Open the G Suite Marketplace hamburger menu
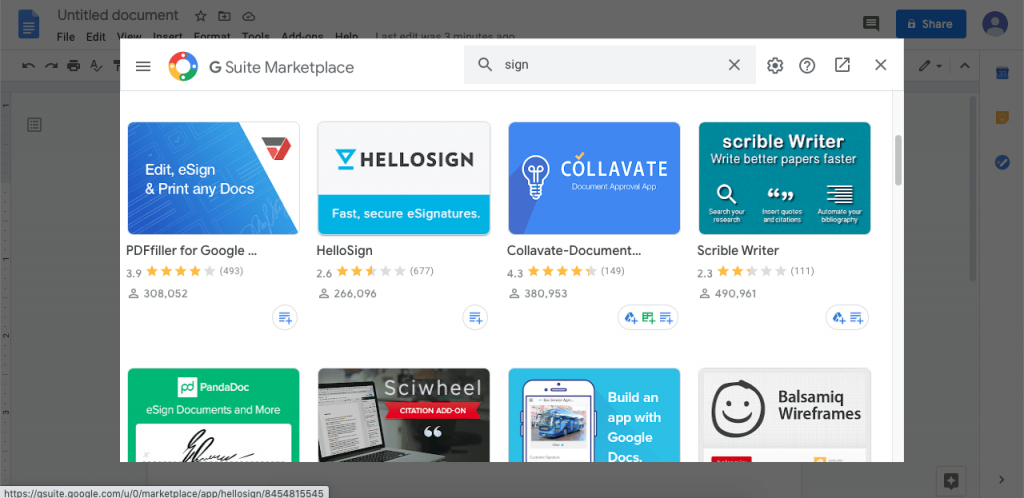This screenshot has height=498, width=1024. [143, 66]
